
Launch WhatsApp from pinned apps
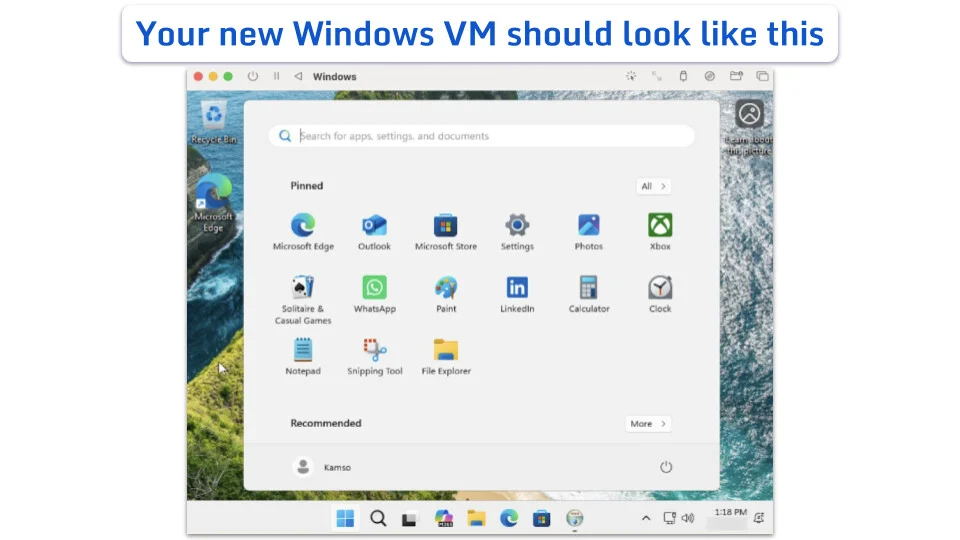[374, 294]
